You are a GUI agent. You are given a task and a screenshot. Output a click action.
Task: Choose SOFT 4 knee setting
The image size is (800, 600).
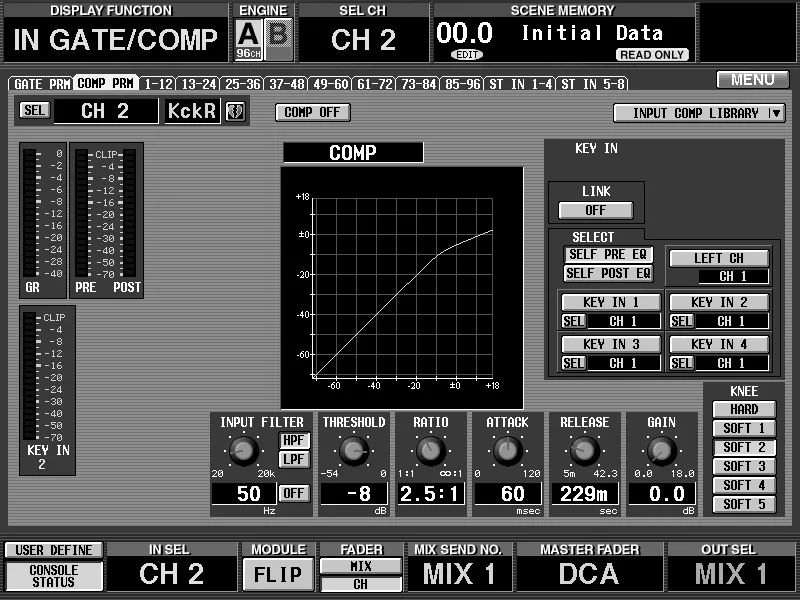(744, 485)
